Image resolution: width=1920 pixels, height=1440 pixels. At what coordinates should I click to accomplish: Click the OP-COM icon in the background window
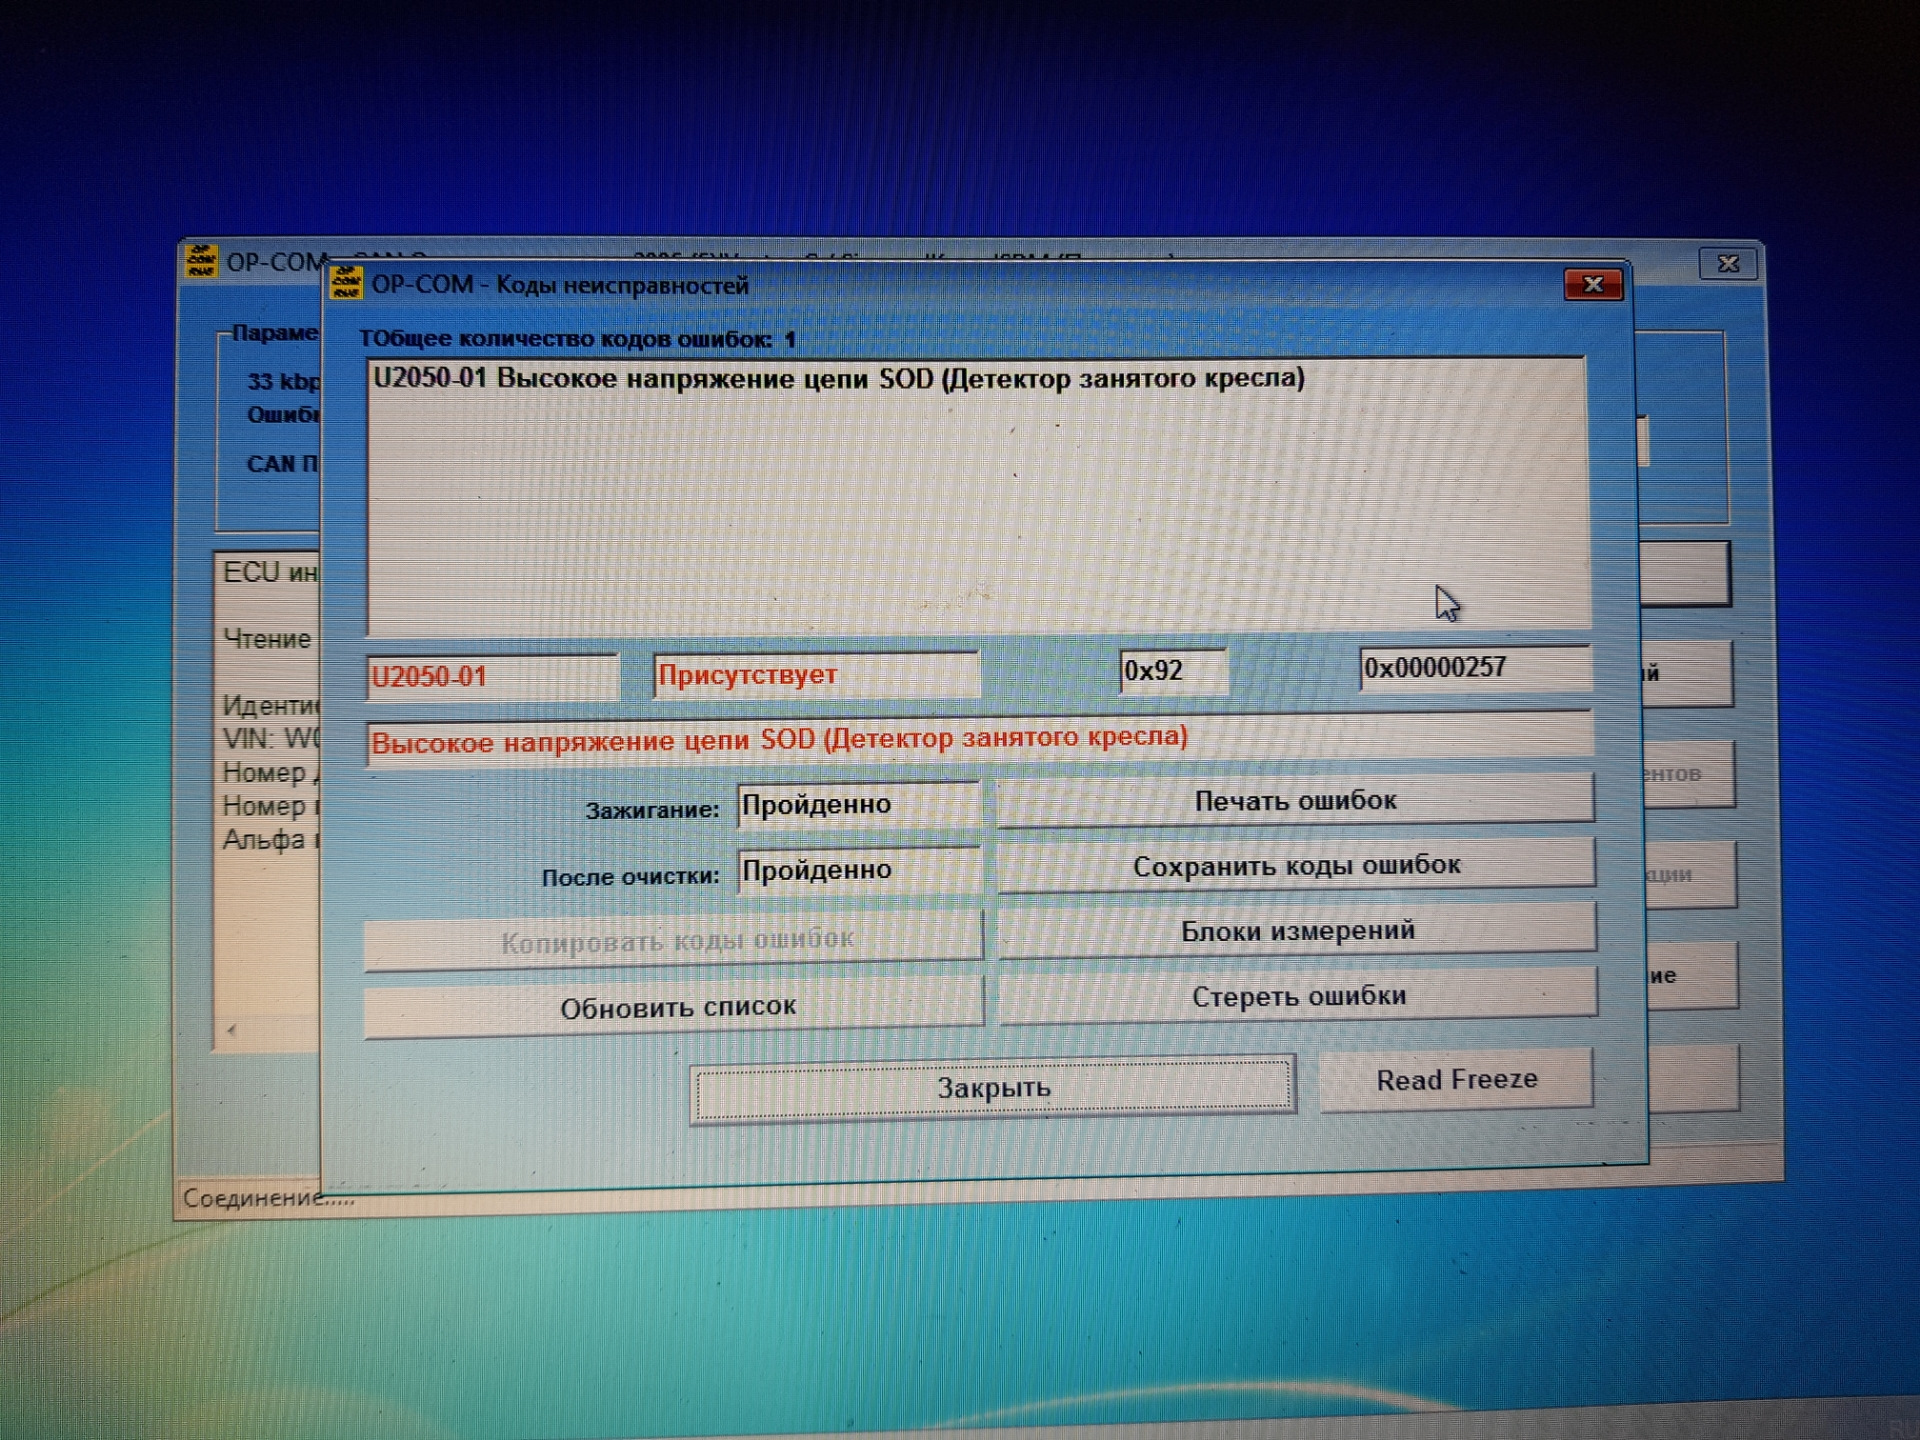click(201, 260)
